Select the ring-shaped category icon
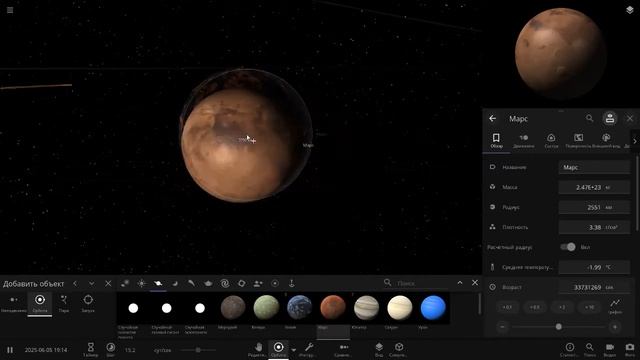This screenshot has width=640, height=360. (x=242, y=283)
